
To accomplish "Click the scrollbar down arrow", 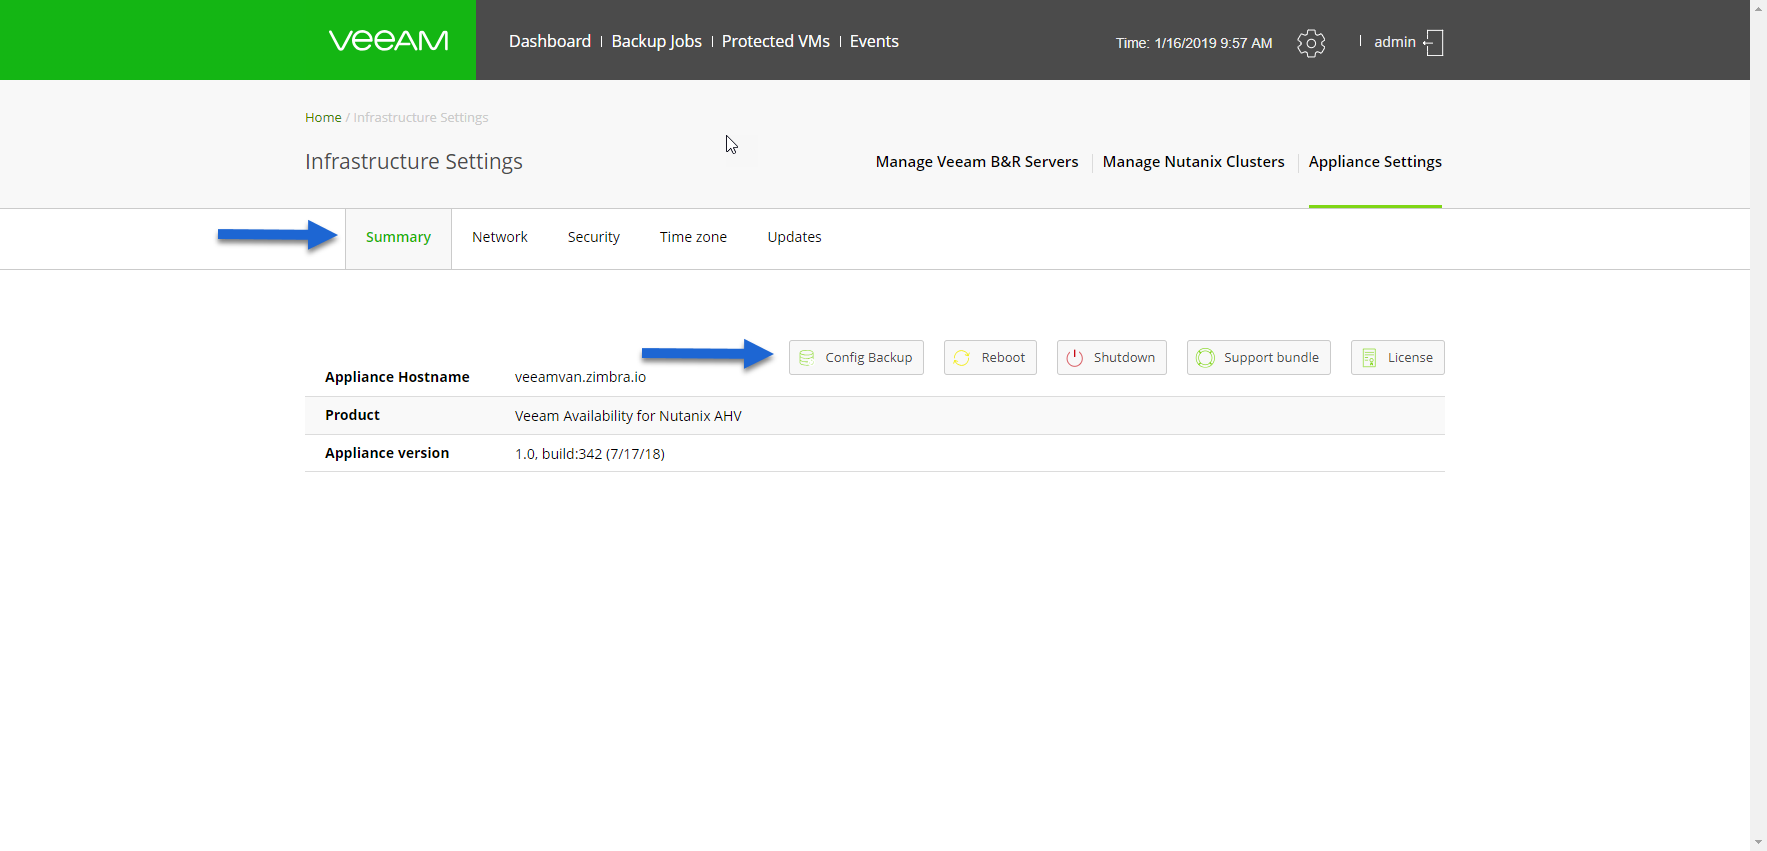I will [1758, 843].
